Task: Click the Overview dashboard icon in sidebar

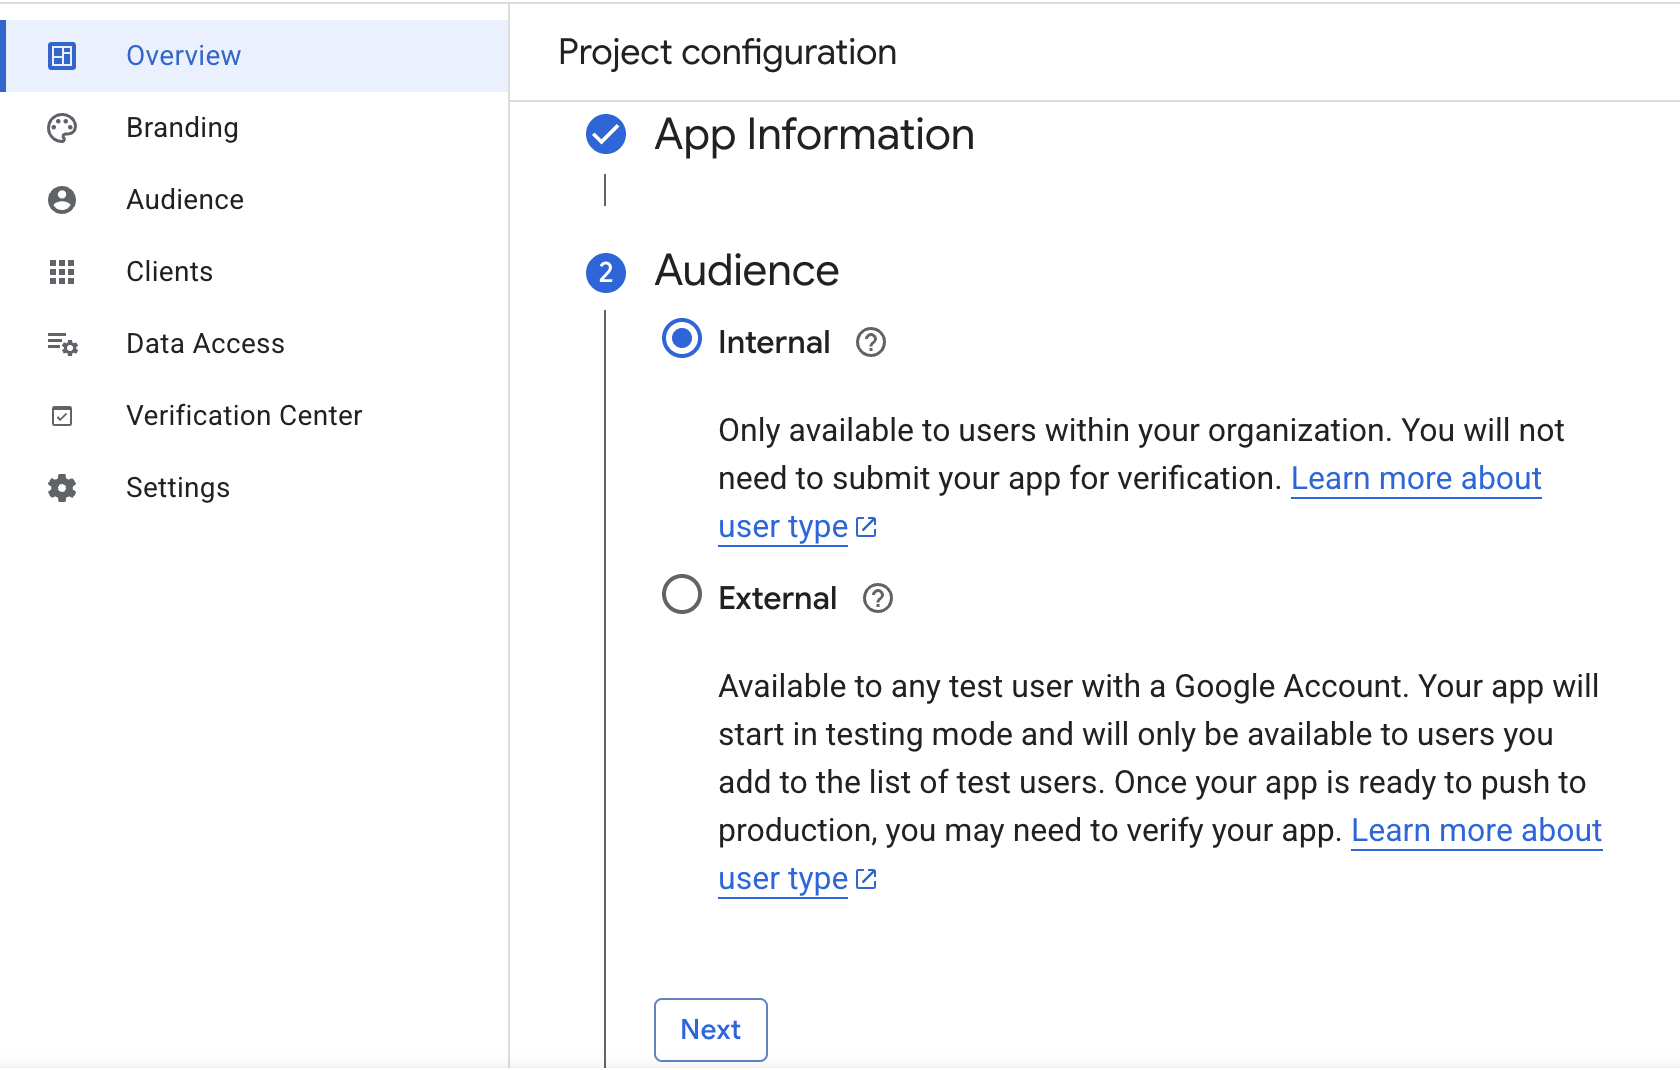Action: (x=62, y=56)
